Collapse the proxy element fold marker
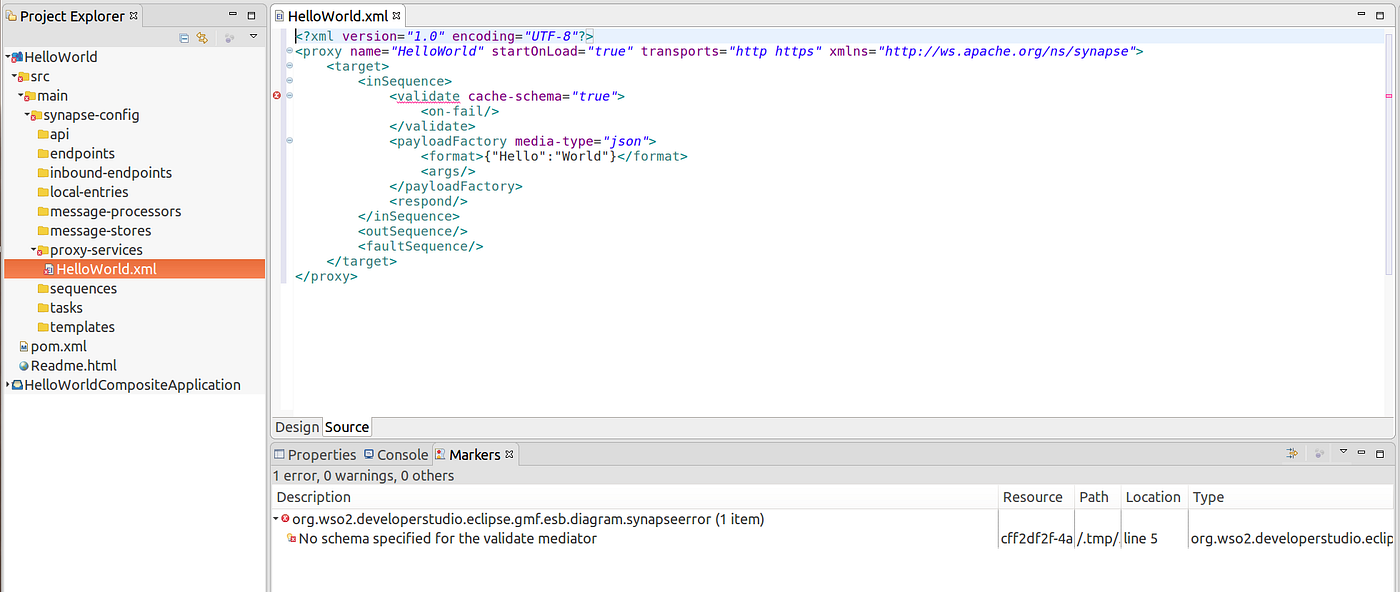Screen dimensions: 1400x592 pyautogui.click(x=289, y=51)
